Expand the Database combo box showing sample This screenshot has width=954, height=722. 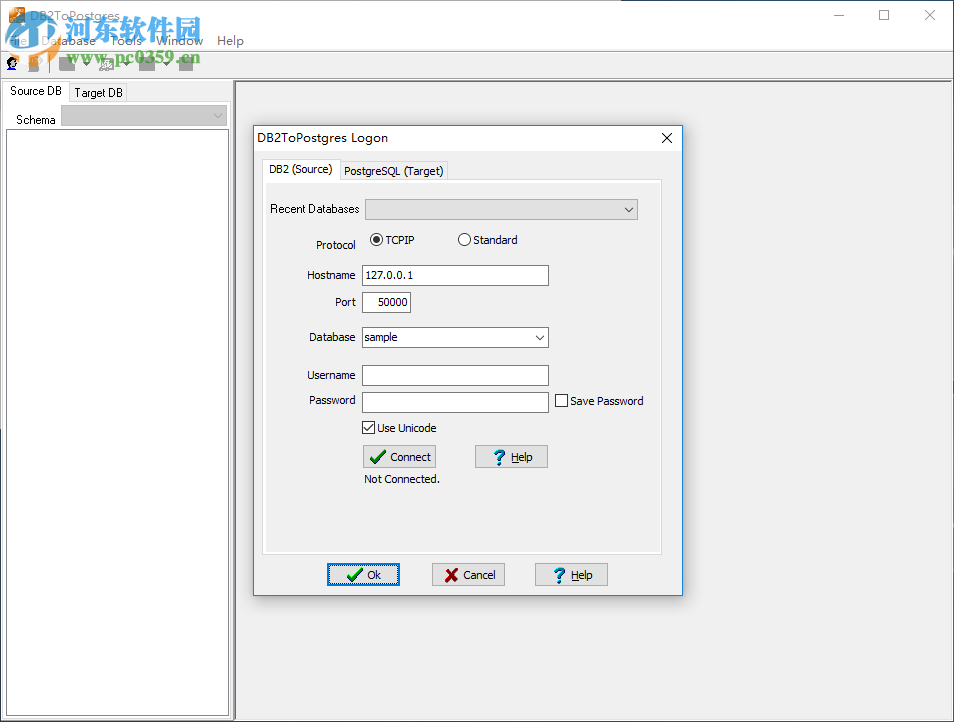coord(539,337)
